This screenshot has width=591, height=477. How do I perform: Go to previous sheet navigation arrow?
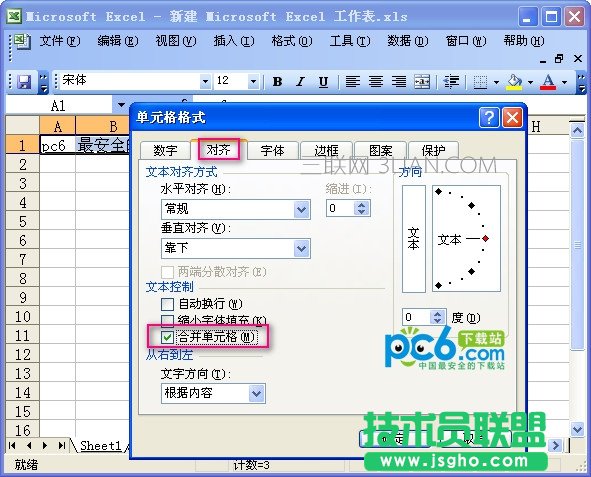[x=29, y=446]
